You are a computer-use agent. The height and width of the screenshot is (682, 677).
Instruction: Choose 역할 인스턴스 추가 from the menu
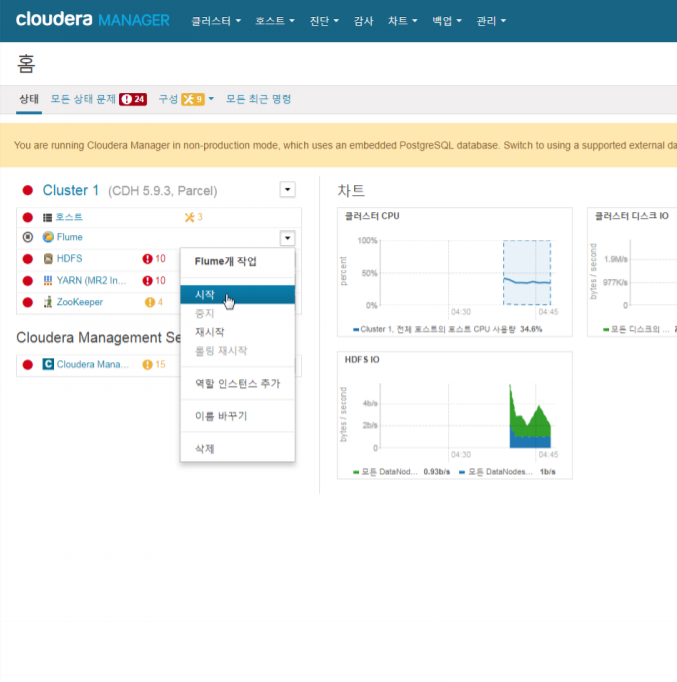click(237, 383)
